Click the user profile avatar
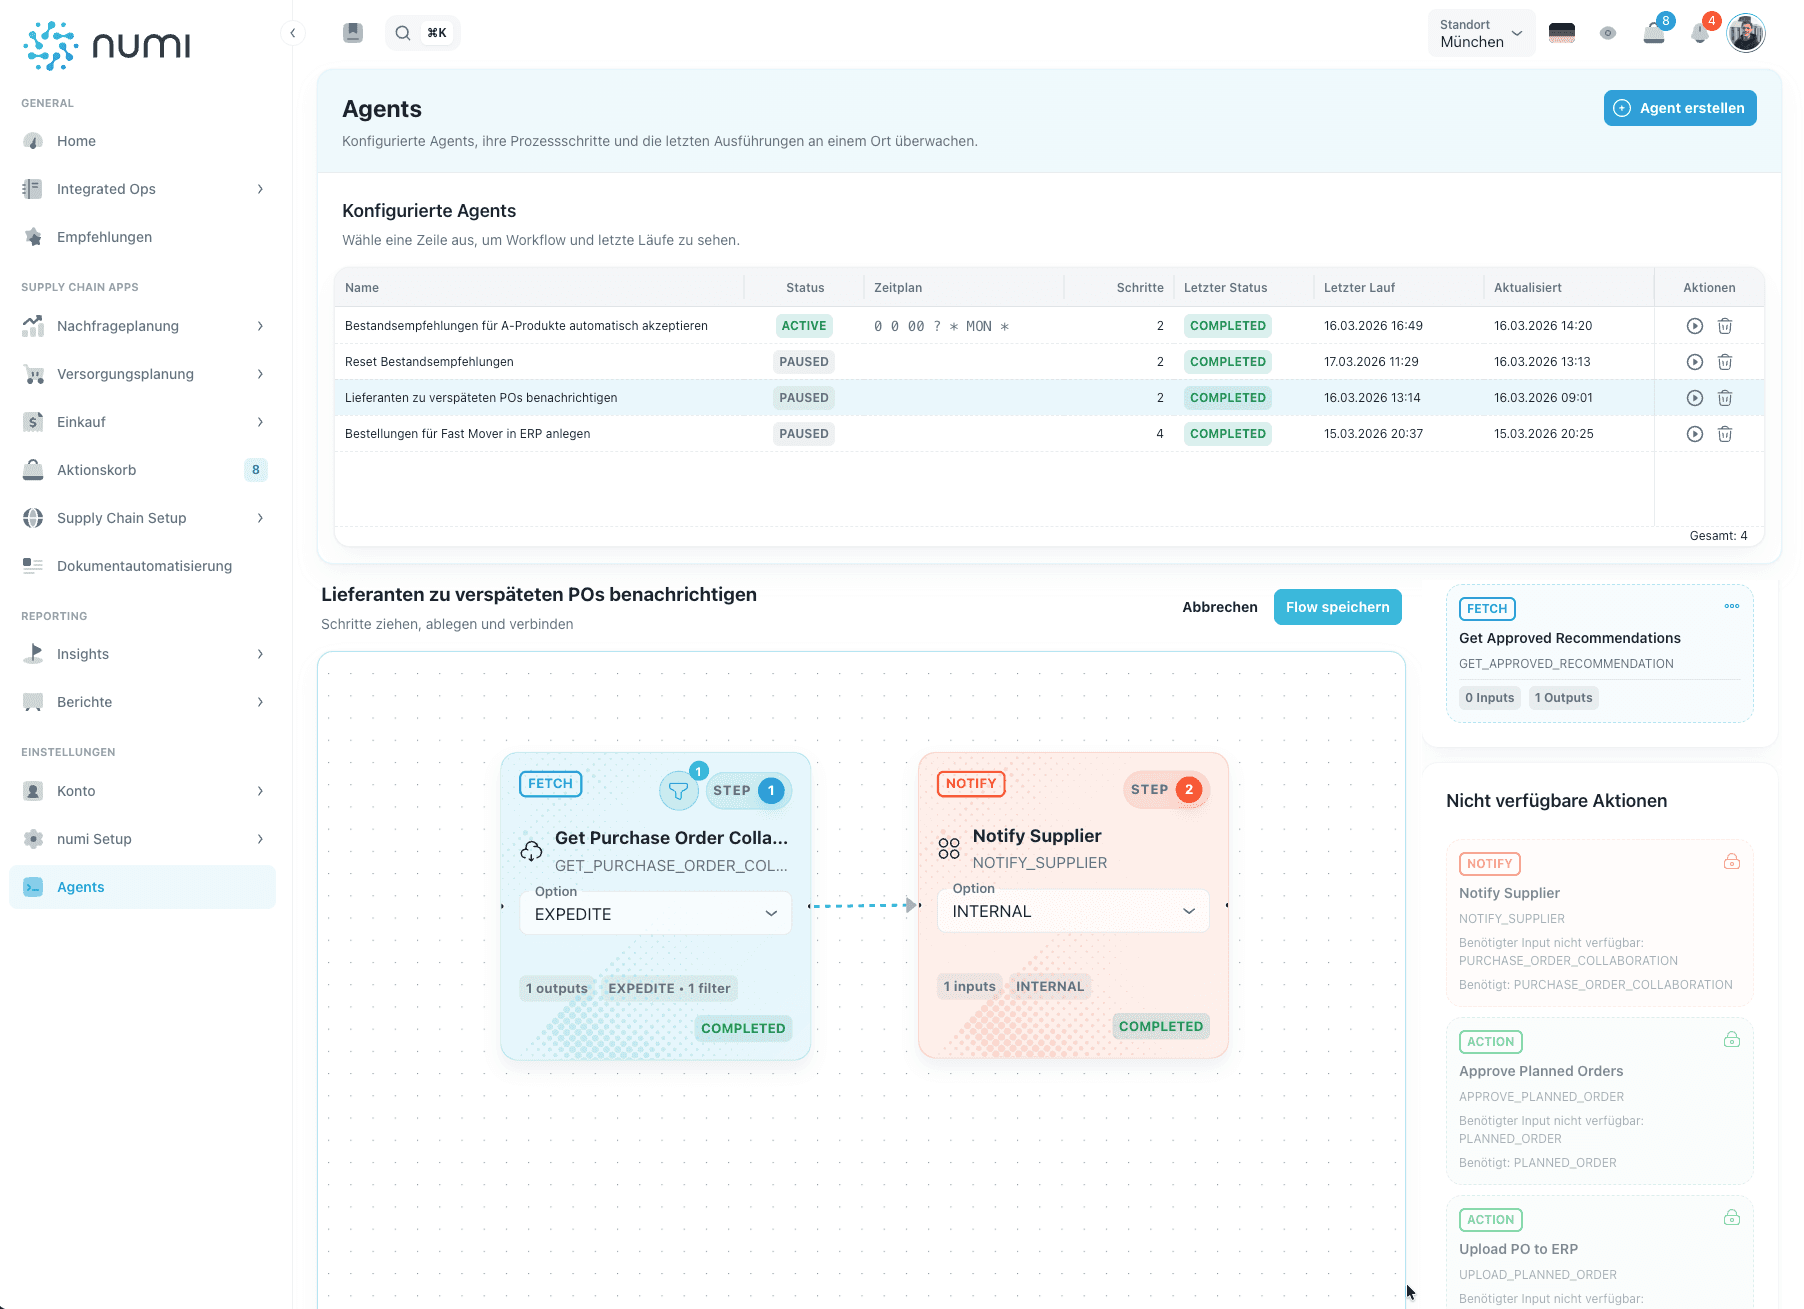This screenshot has width=1804, height=1309. click(x=1746, y=33)
